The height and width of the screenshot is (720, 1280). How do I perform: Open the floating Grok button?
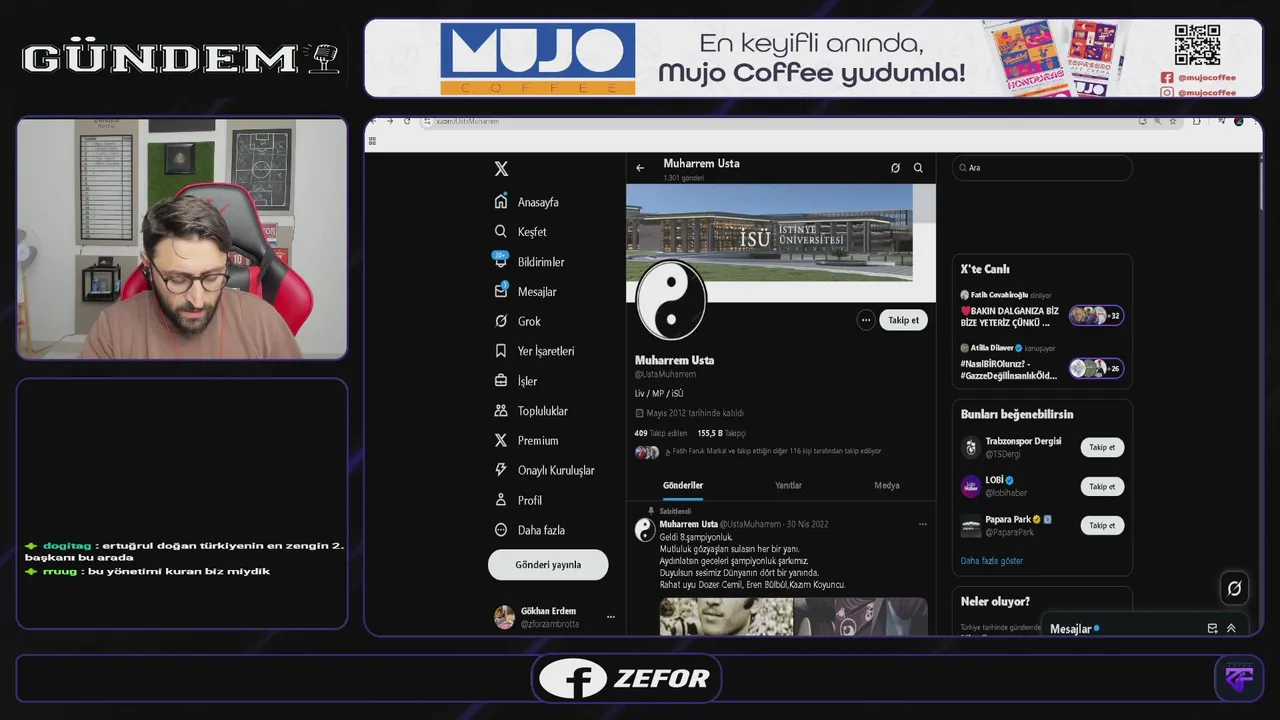coord(1234,588)
